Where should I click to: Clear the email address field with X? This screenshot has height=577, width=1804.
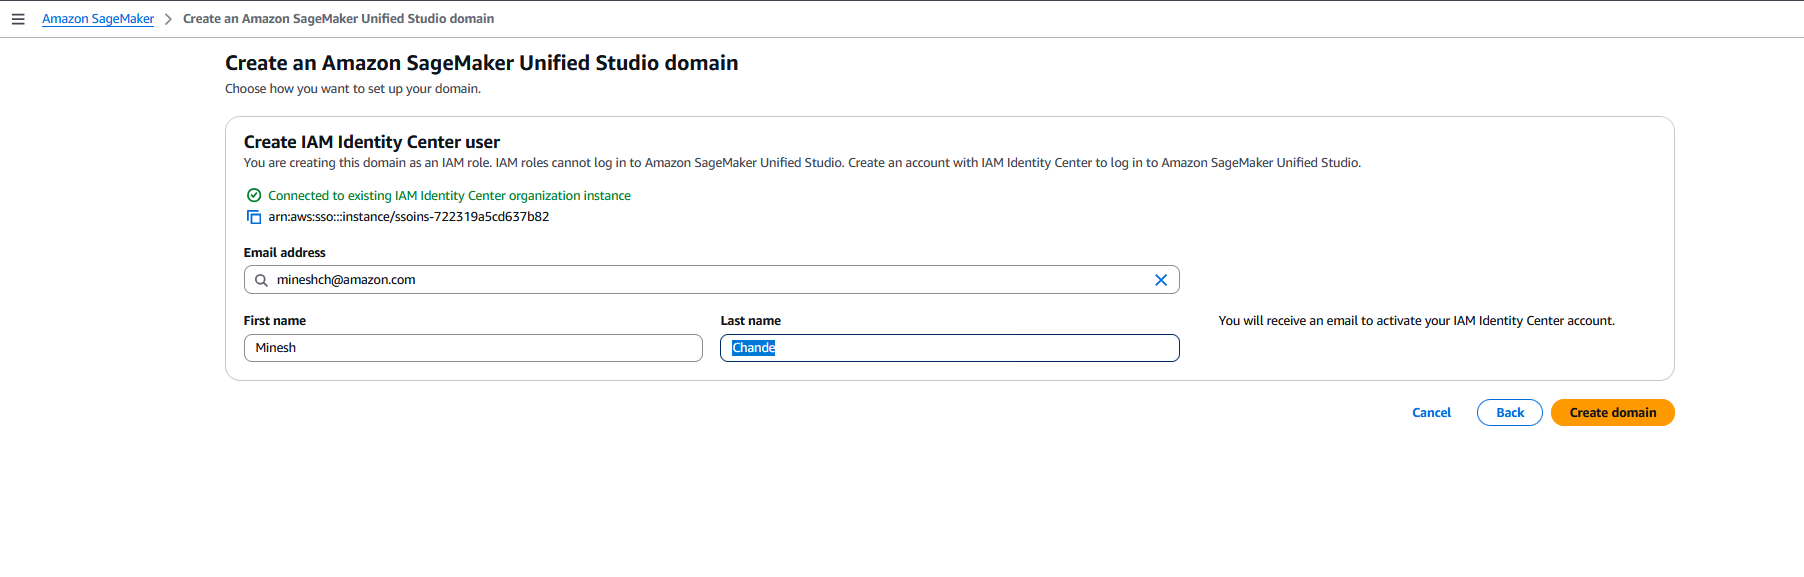(1161, 280)
